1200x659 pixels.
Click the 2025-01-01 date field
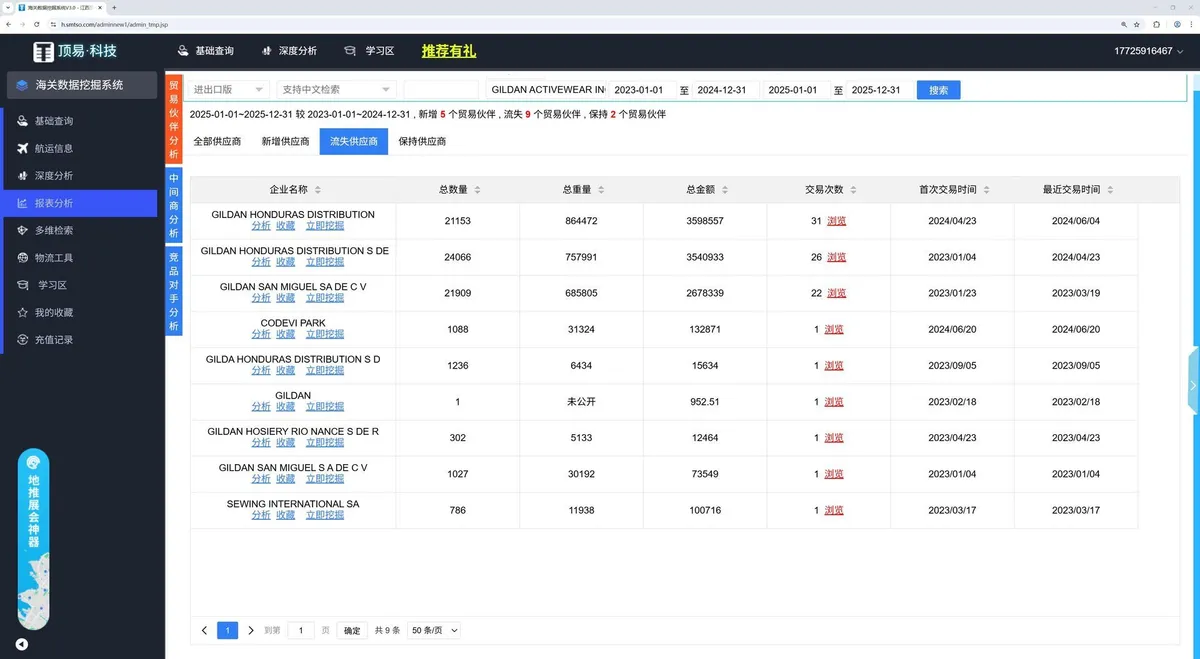click(x=796, y=90)
